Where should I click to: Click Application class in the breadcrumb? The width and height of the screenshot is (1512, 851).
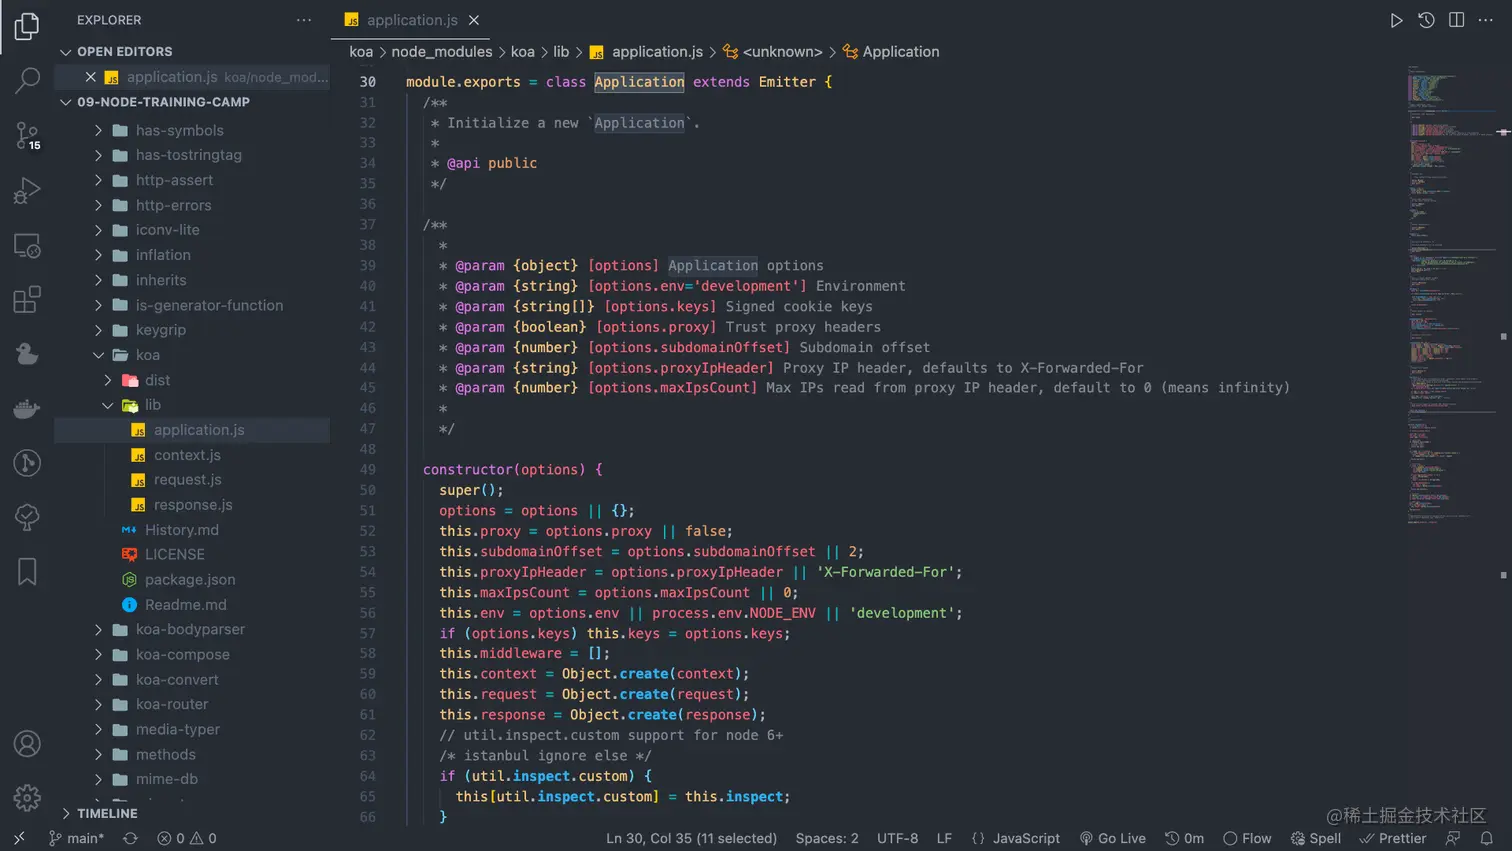pos(891,52)
